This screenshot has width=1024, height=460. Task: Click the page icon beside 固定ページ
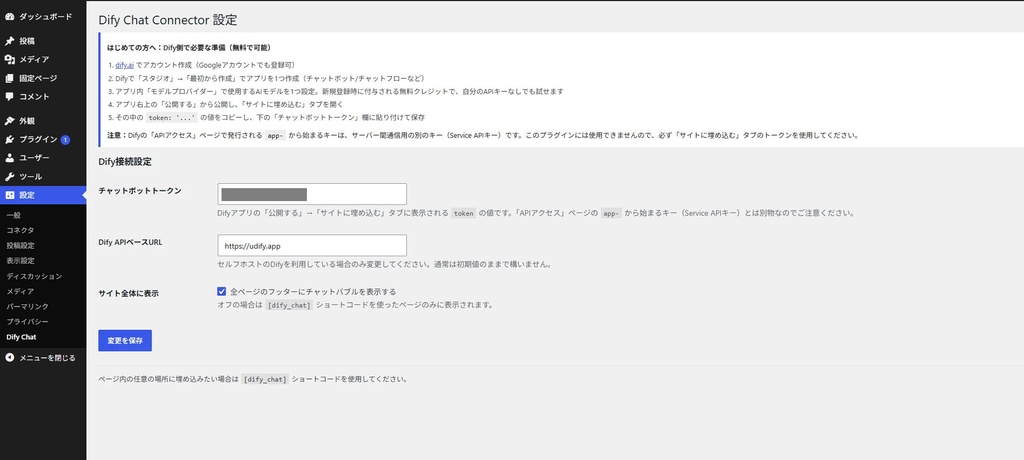point(9,78)
